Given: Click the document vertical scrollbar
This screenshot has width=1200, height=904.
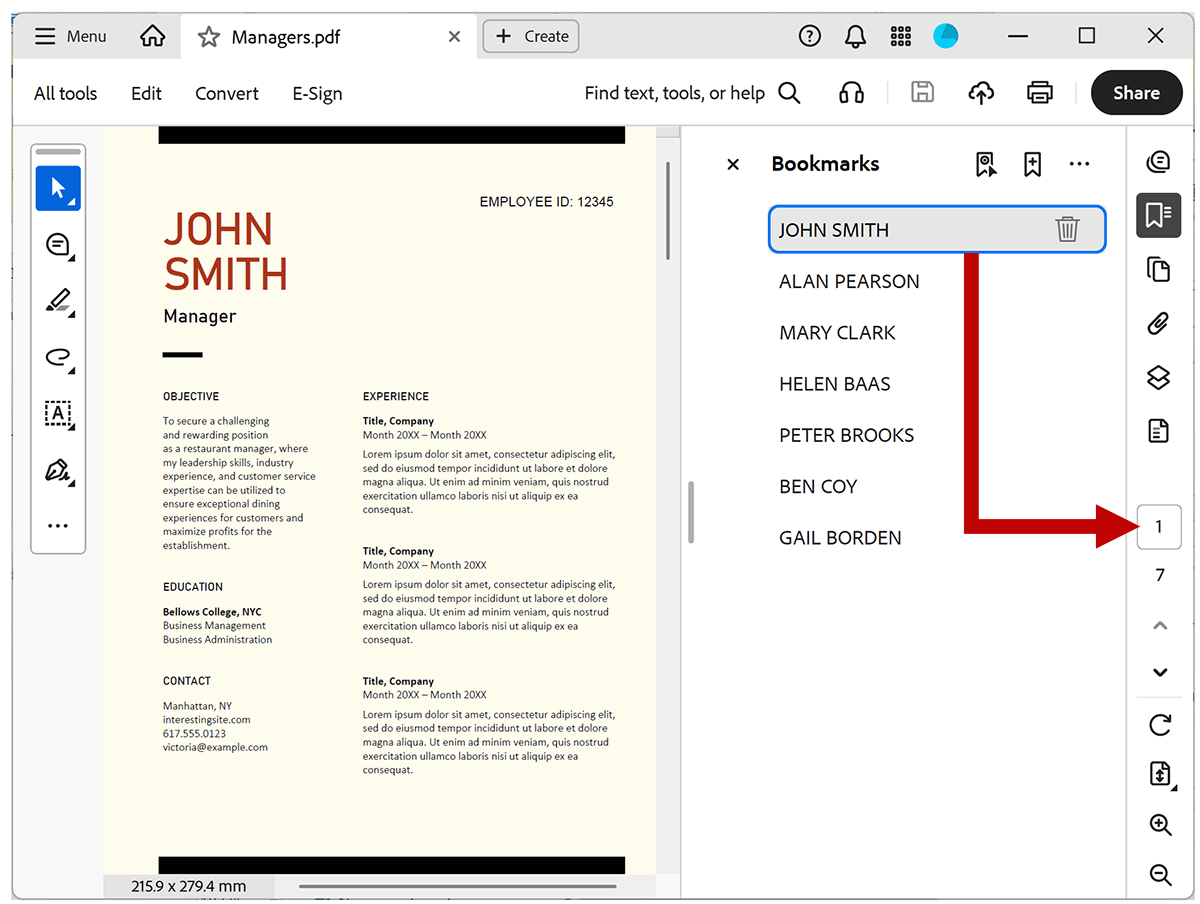Looking at the screenshot, I should 669,210.
